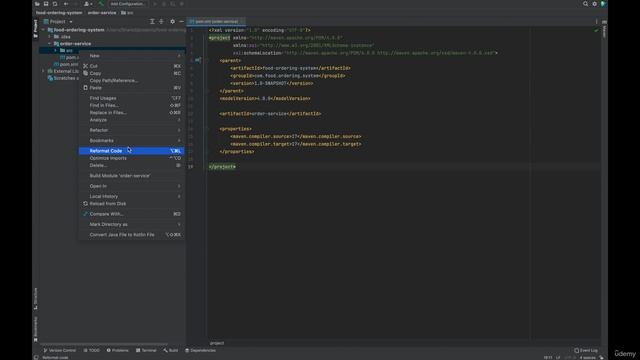640x360 pixels.
Task: Click the Back navigation arrow in toolbar
Action: (x=66, y=4)
